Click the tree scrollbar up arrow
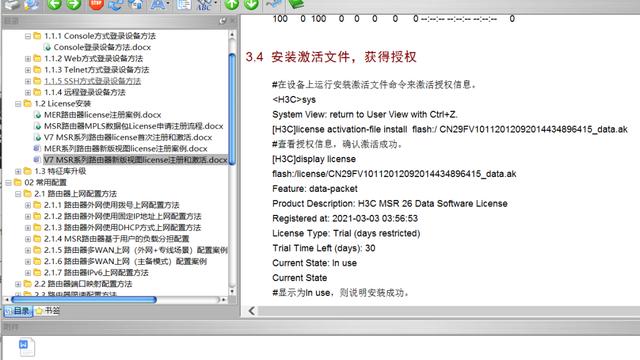This screenshot has height=360, width=640. [x=232, y=35]
